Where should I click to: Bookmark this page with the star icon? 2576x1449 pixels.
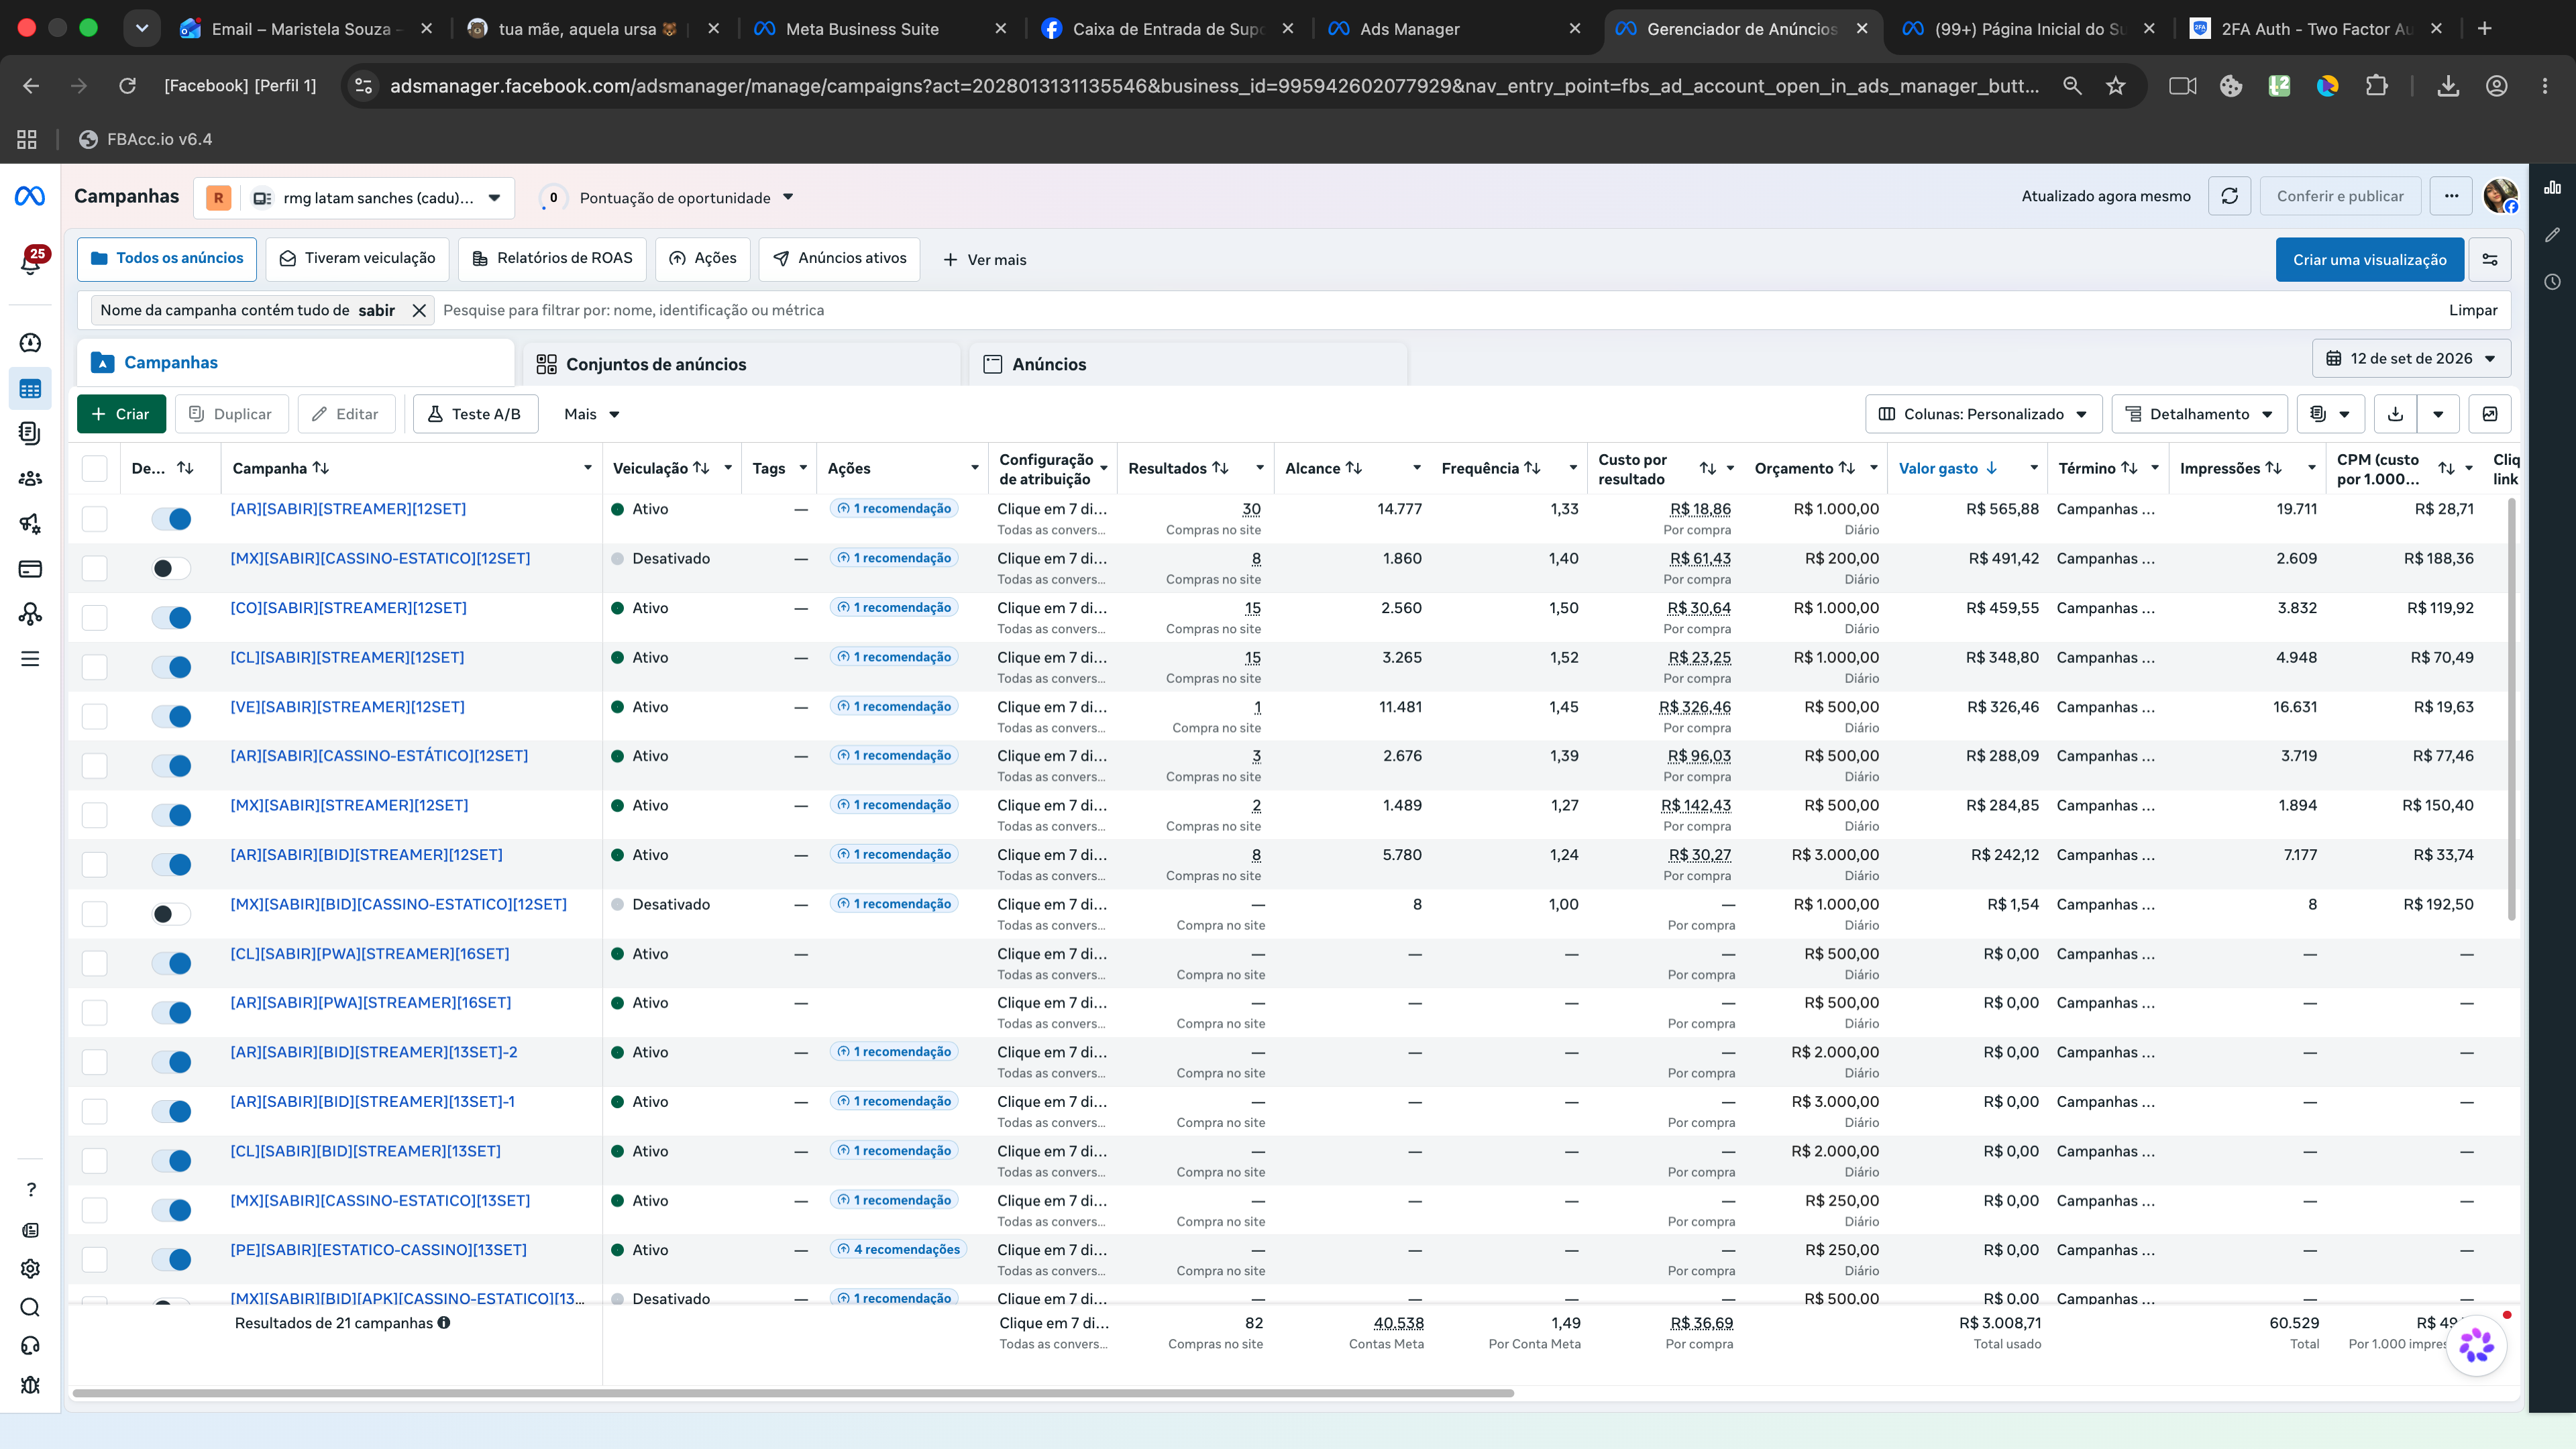[2115, 86]
